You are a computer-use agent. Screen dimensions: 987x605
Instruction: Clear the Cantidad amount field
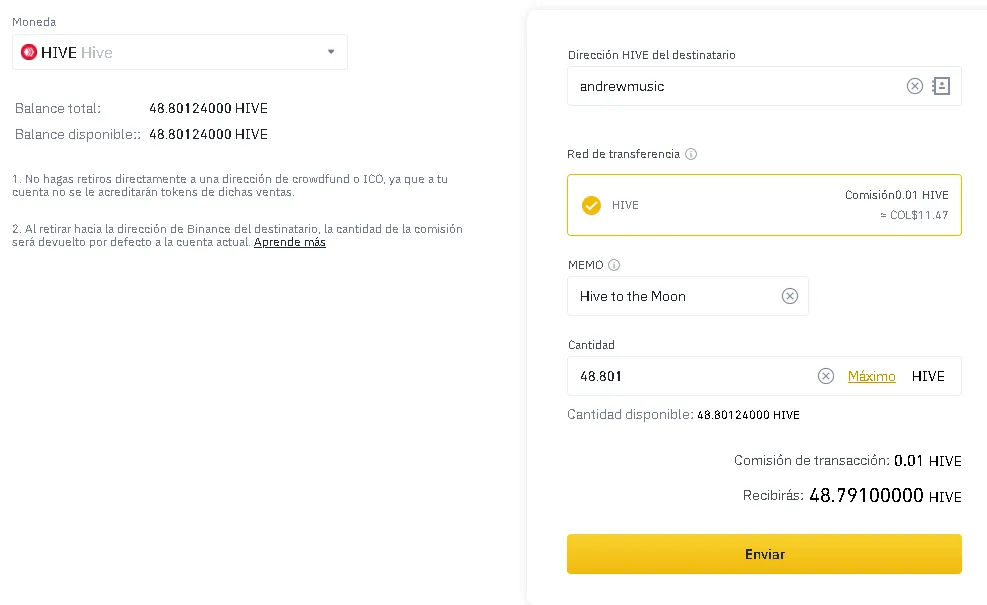coord(825,376)
